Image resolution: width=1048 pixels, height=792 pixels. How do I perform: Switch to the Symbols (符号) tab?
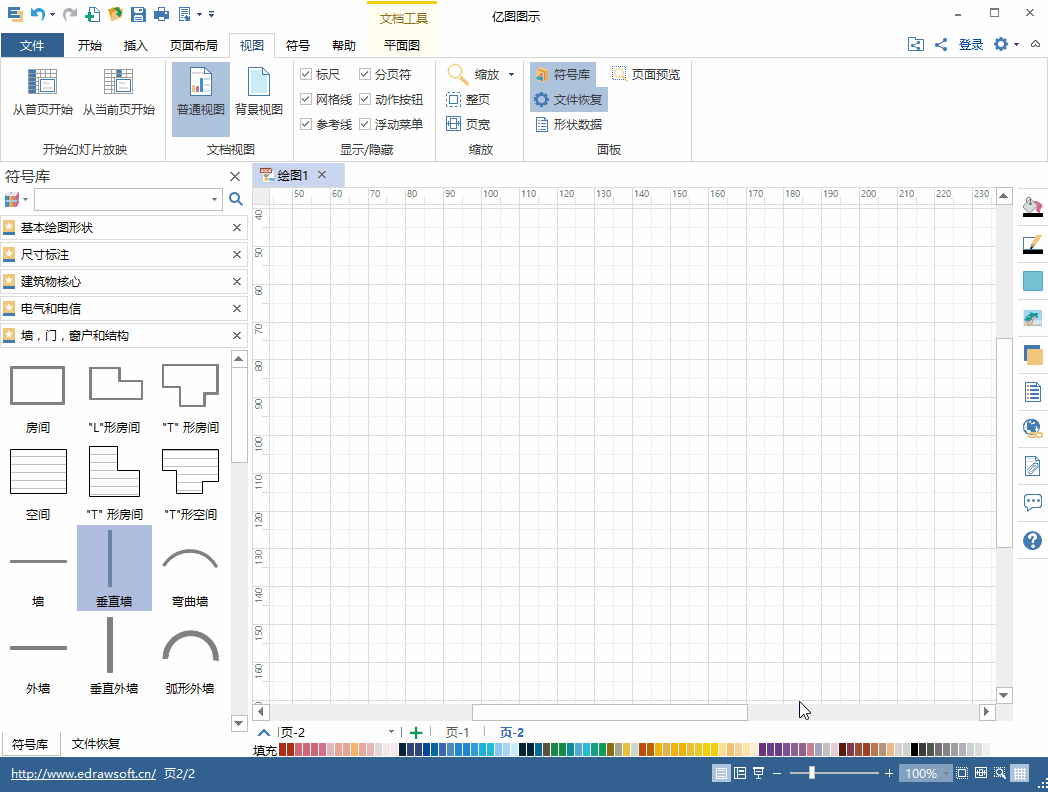pyautogui.click(x=297, y=45)
